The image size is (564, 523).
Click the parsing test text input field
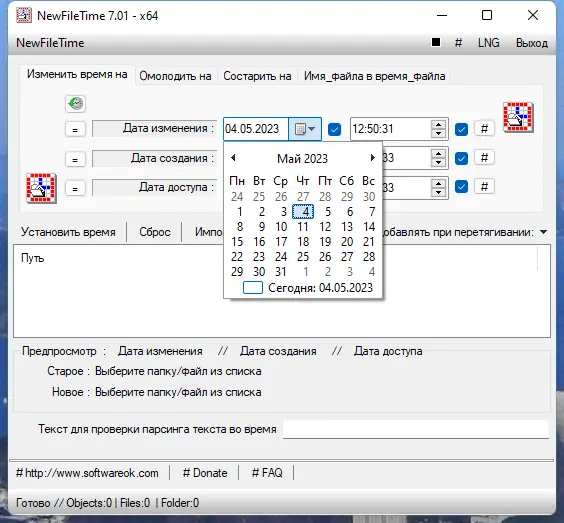coord(416,429)
